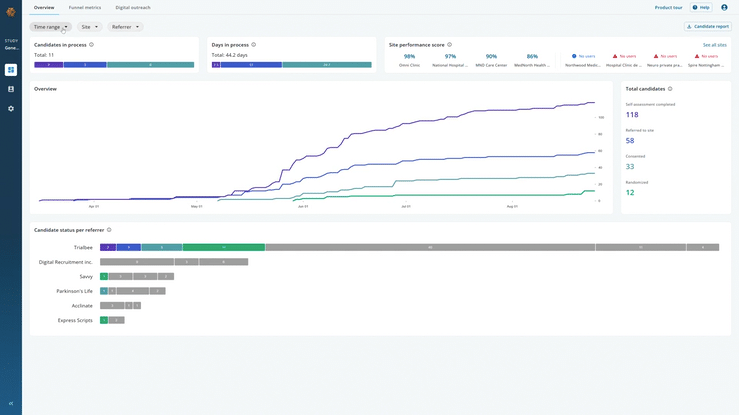This screenshot has height=415, width=739.
Task: Click the company logo at top left
Action: [x=11, y=12]
